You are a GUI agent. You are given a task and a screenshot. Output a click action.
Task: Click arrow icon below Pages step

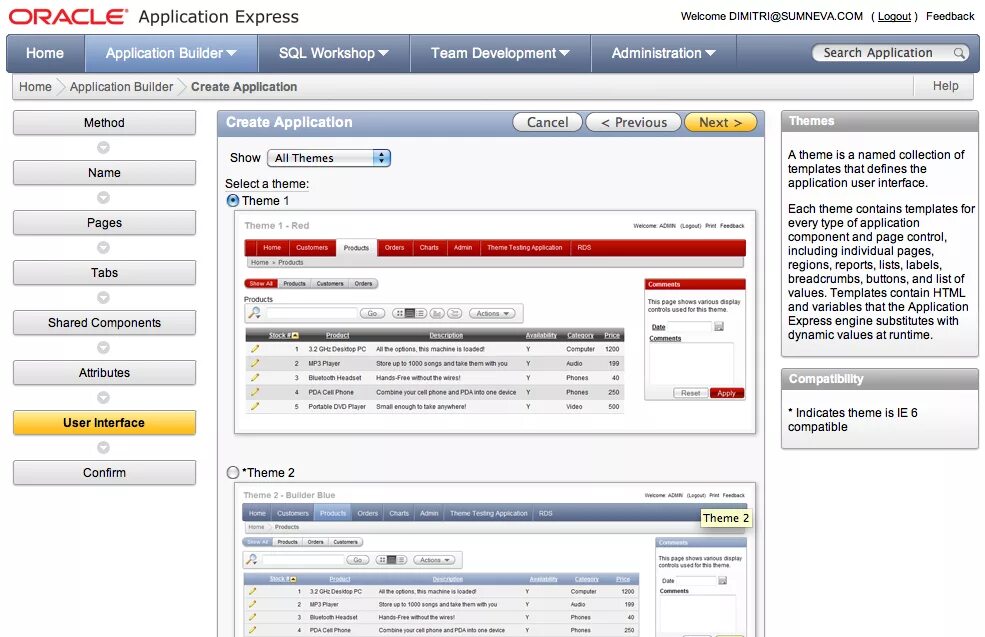click(x=104, y=248)
